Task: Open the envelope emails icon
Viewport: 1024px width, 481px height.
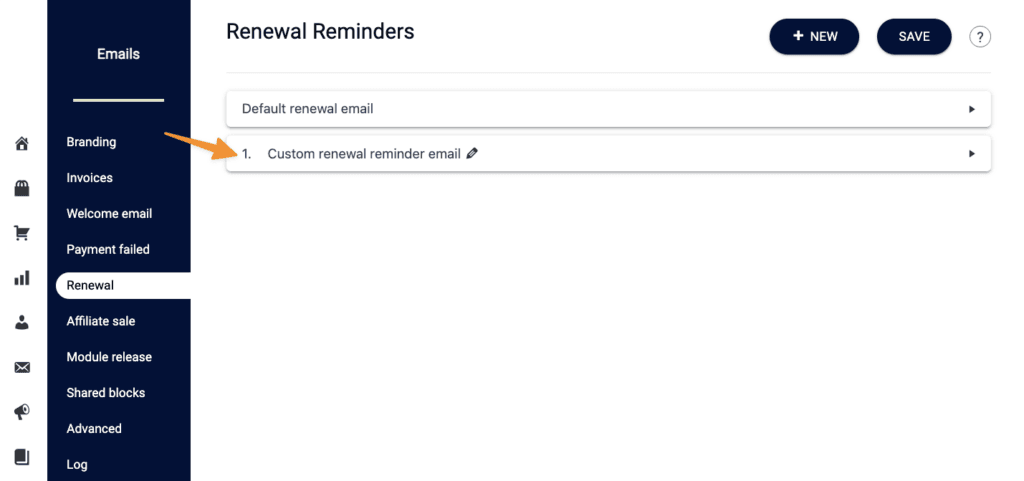Action: [x=22, y=367]
